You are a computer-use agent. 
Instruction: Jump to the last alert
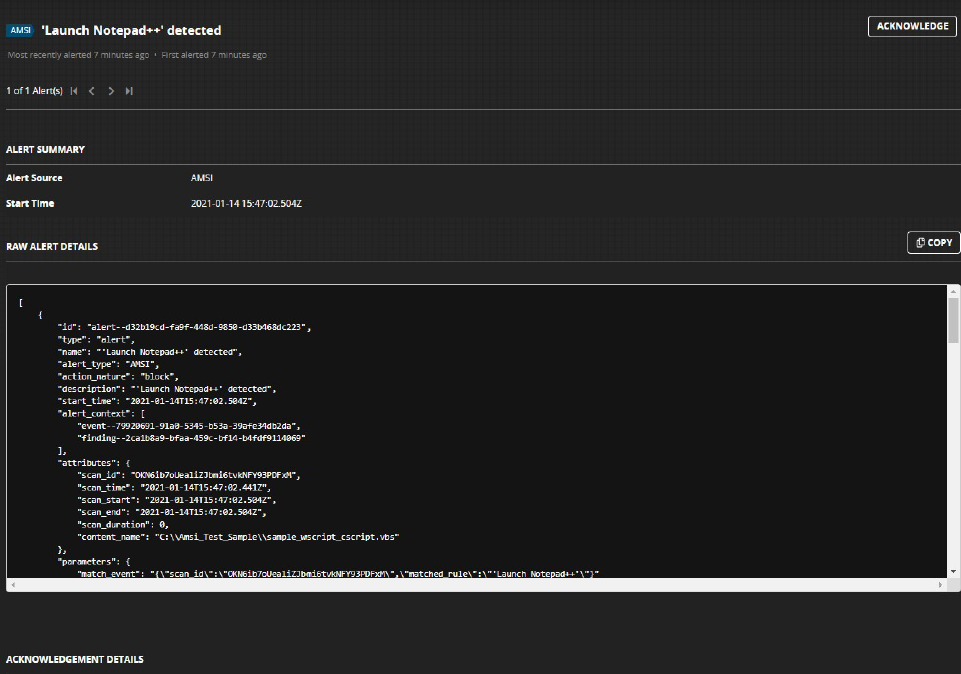pos(129,91)
